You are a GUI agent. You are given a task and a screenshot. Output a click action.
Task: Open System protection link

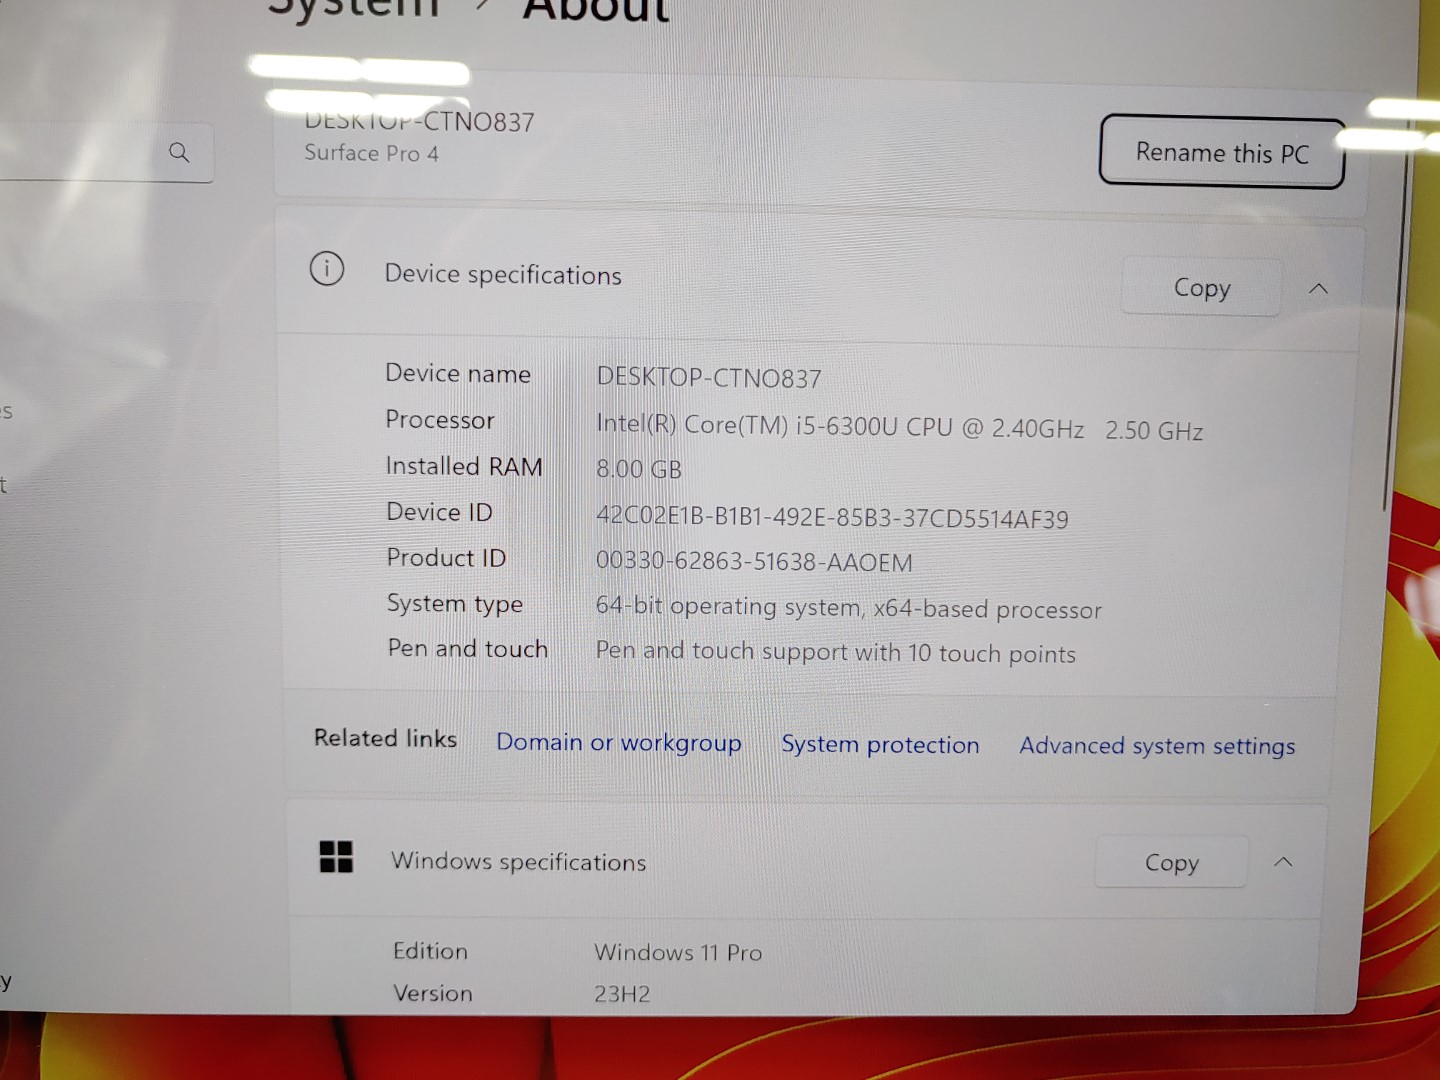pyautogui.click(x=880, y=745)
